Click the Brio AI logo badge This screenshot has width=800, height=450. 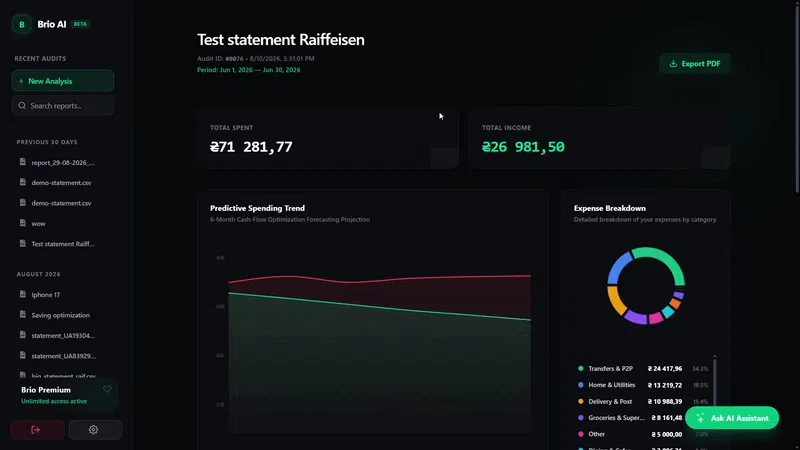pos(21,24)
